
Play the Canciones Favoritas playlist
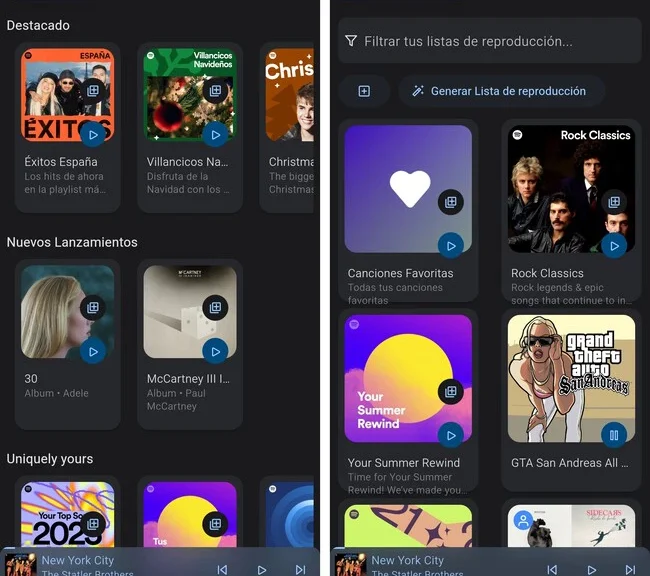pyautogui.click(x=451, y=245)
